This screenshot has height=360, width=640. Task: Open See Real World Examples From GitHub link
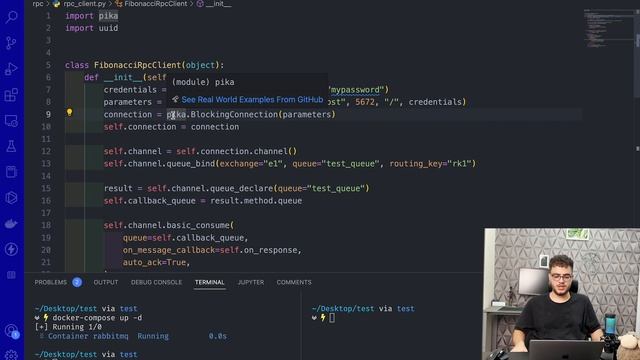252,99
